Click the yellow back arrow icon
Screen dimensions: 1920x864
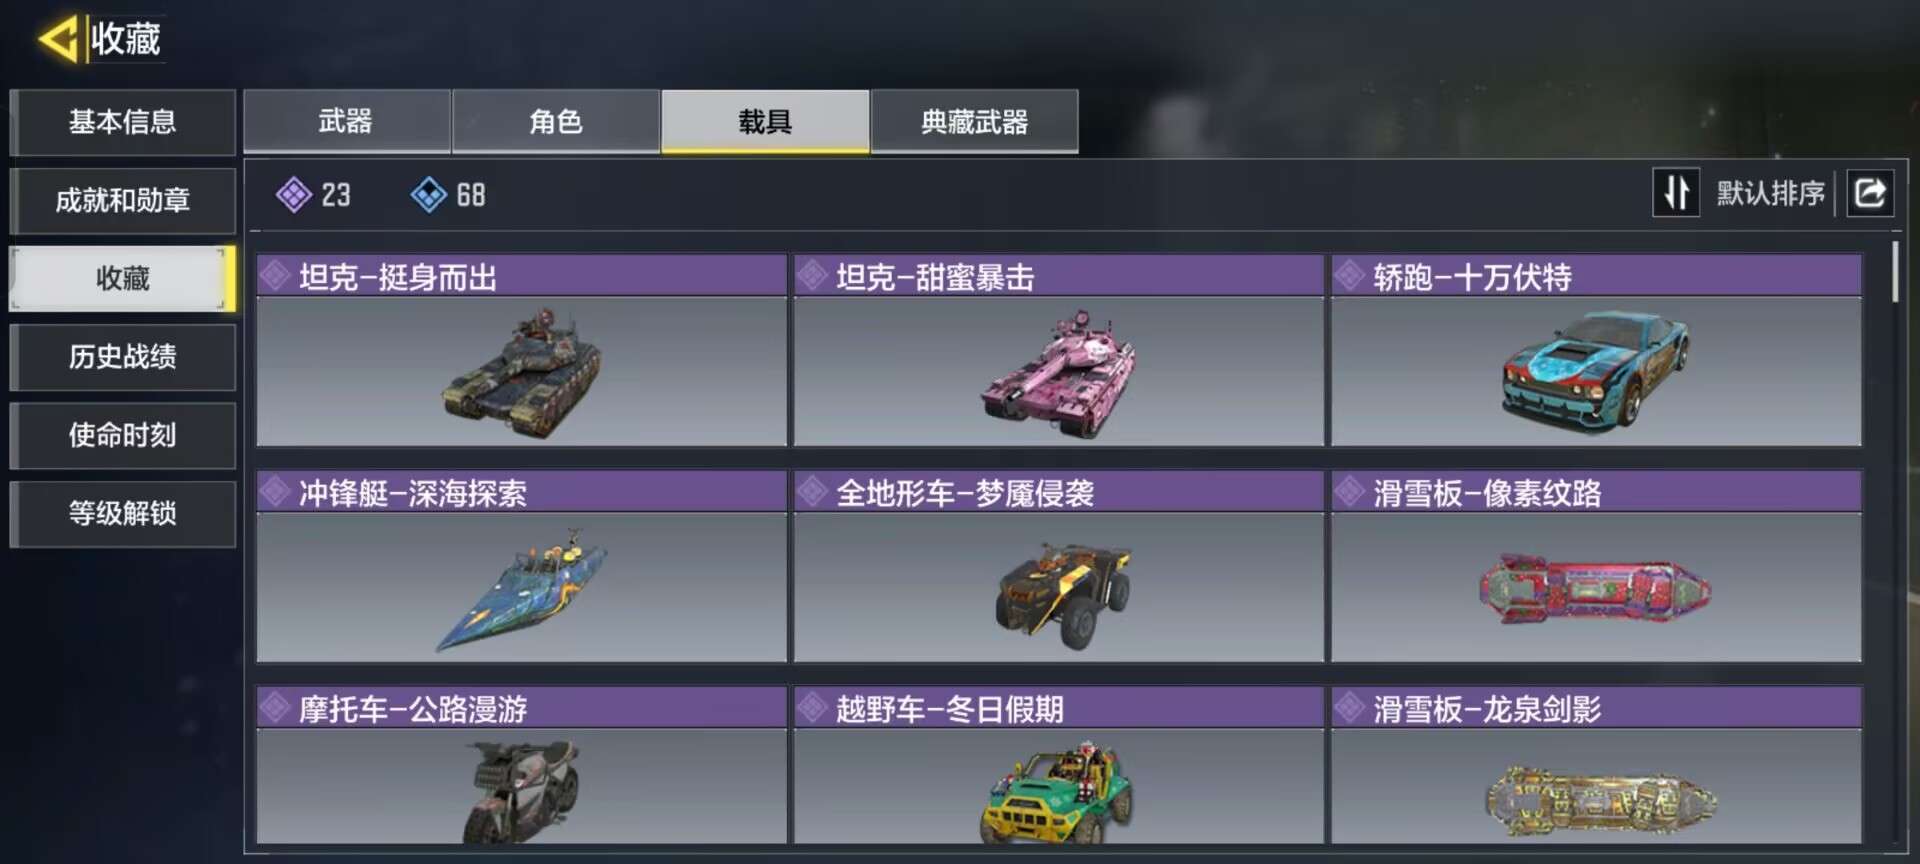click(58, 39)
